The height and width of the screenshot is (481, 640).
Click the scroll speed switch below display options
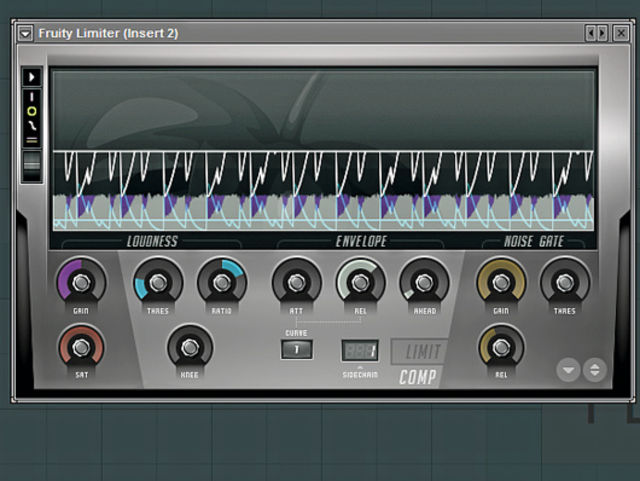[32, 166]
